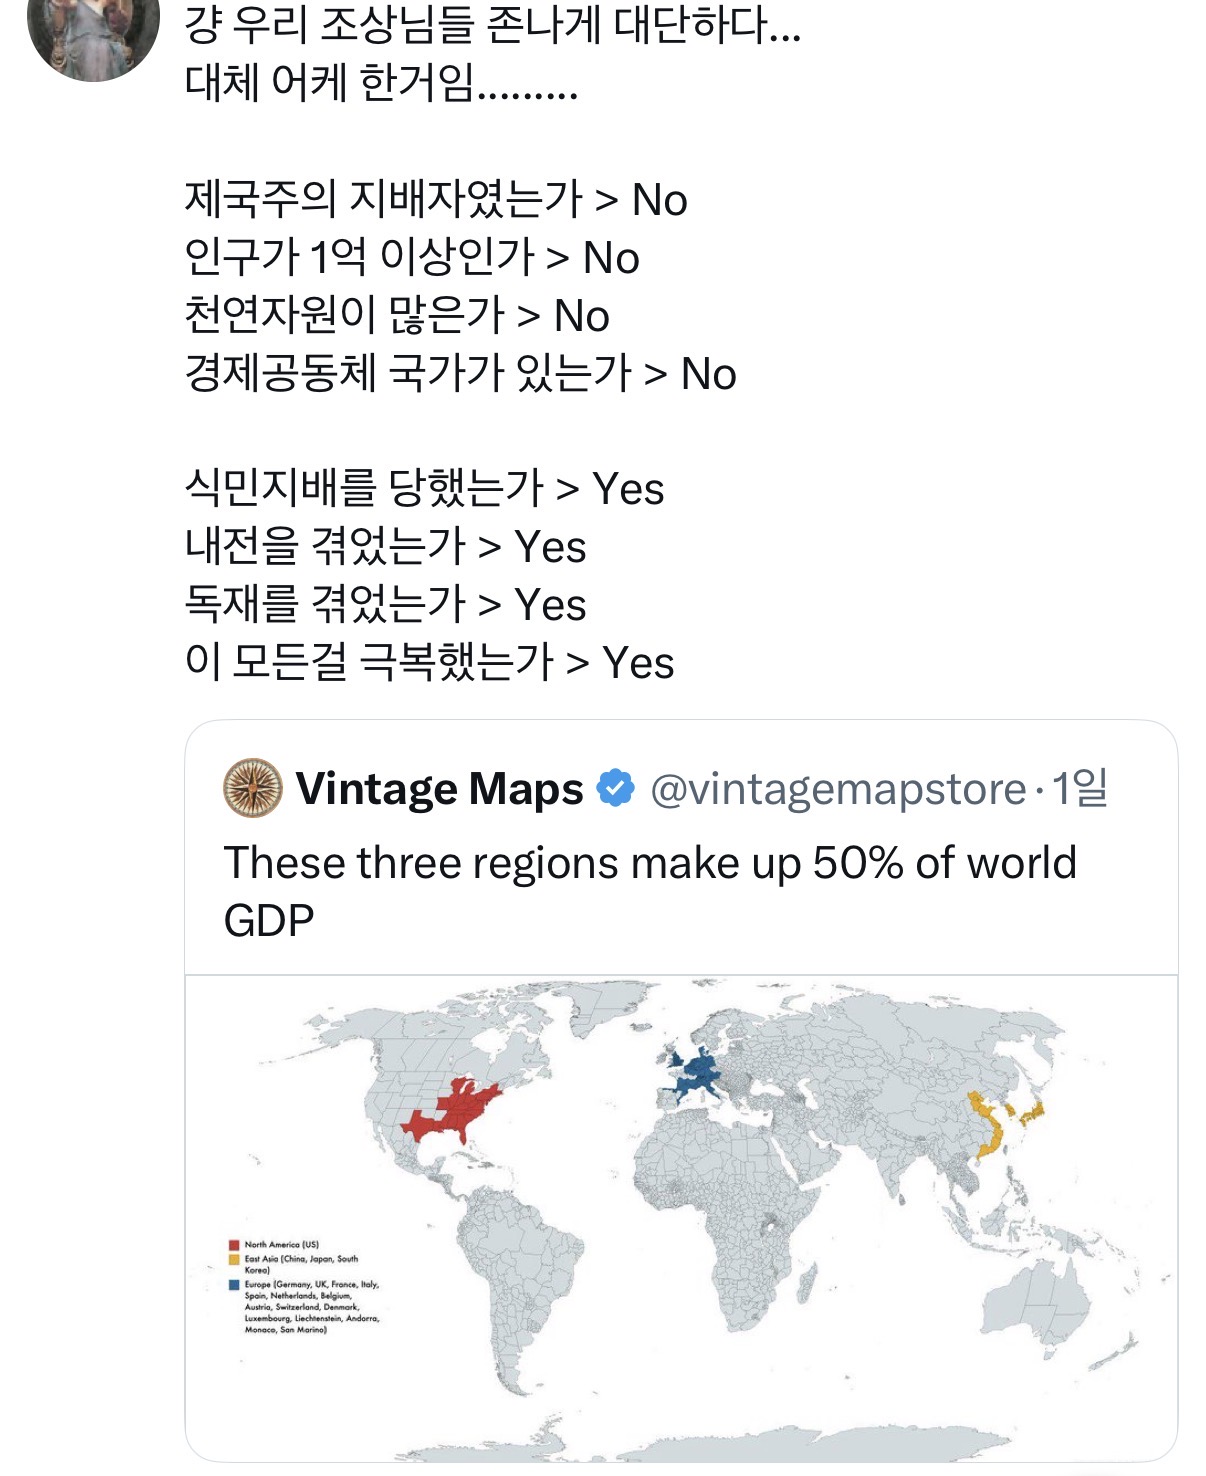
Task: Open the @vintagemapstore handle
Action: click(838, 789)
